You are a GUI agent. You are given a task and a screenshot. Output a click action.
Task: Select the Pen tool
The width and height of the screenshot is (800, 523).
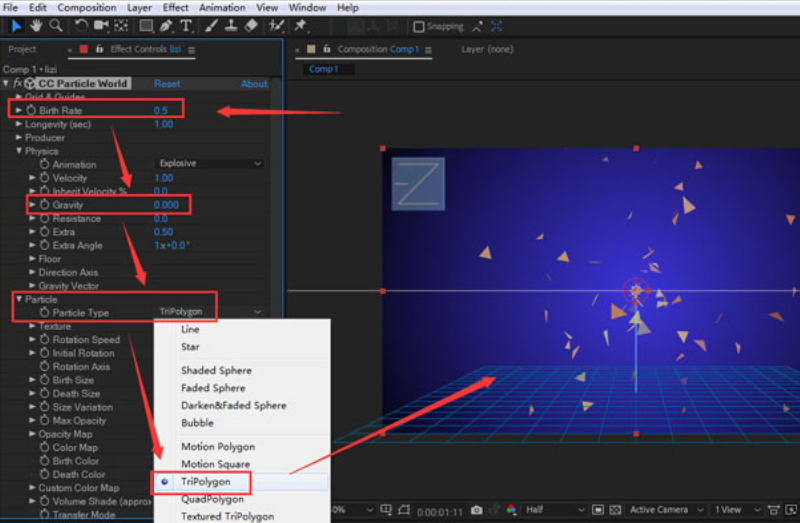[x=167, y=26]
